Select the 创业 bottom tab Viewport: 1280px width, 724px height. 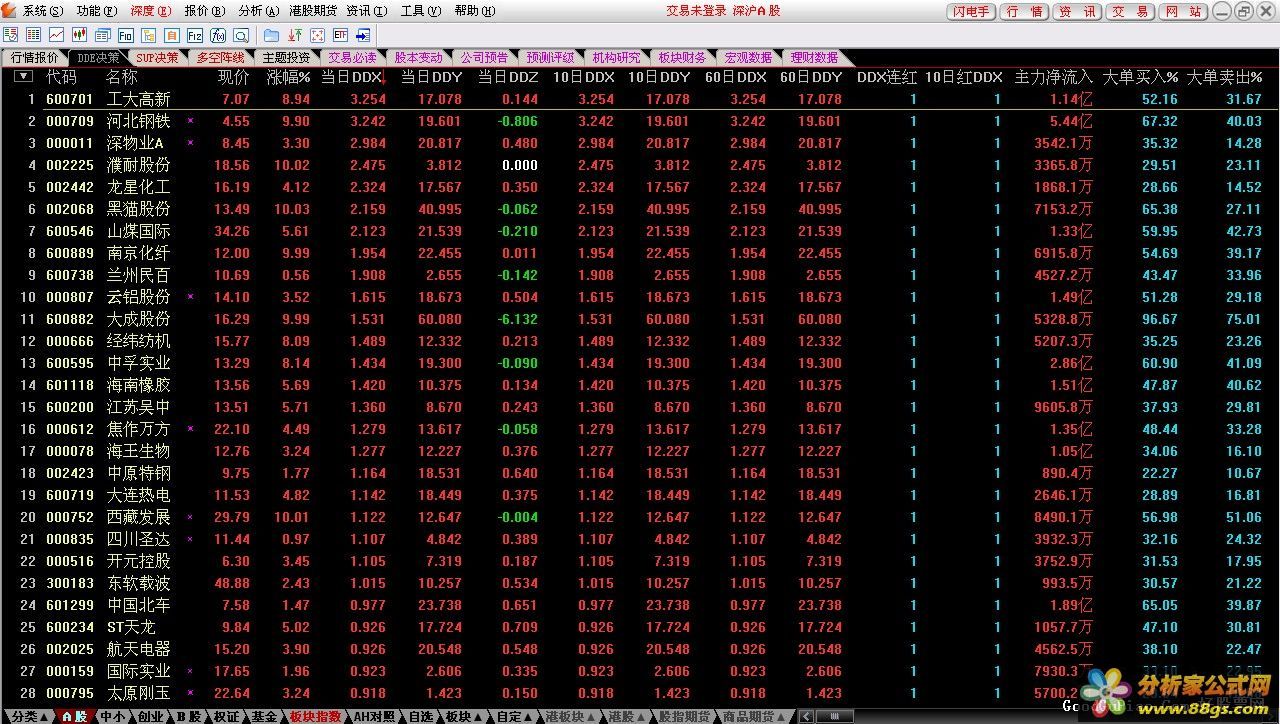pyautogui.click(x=150, y=717)
